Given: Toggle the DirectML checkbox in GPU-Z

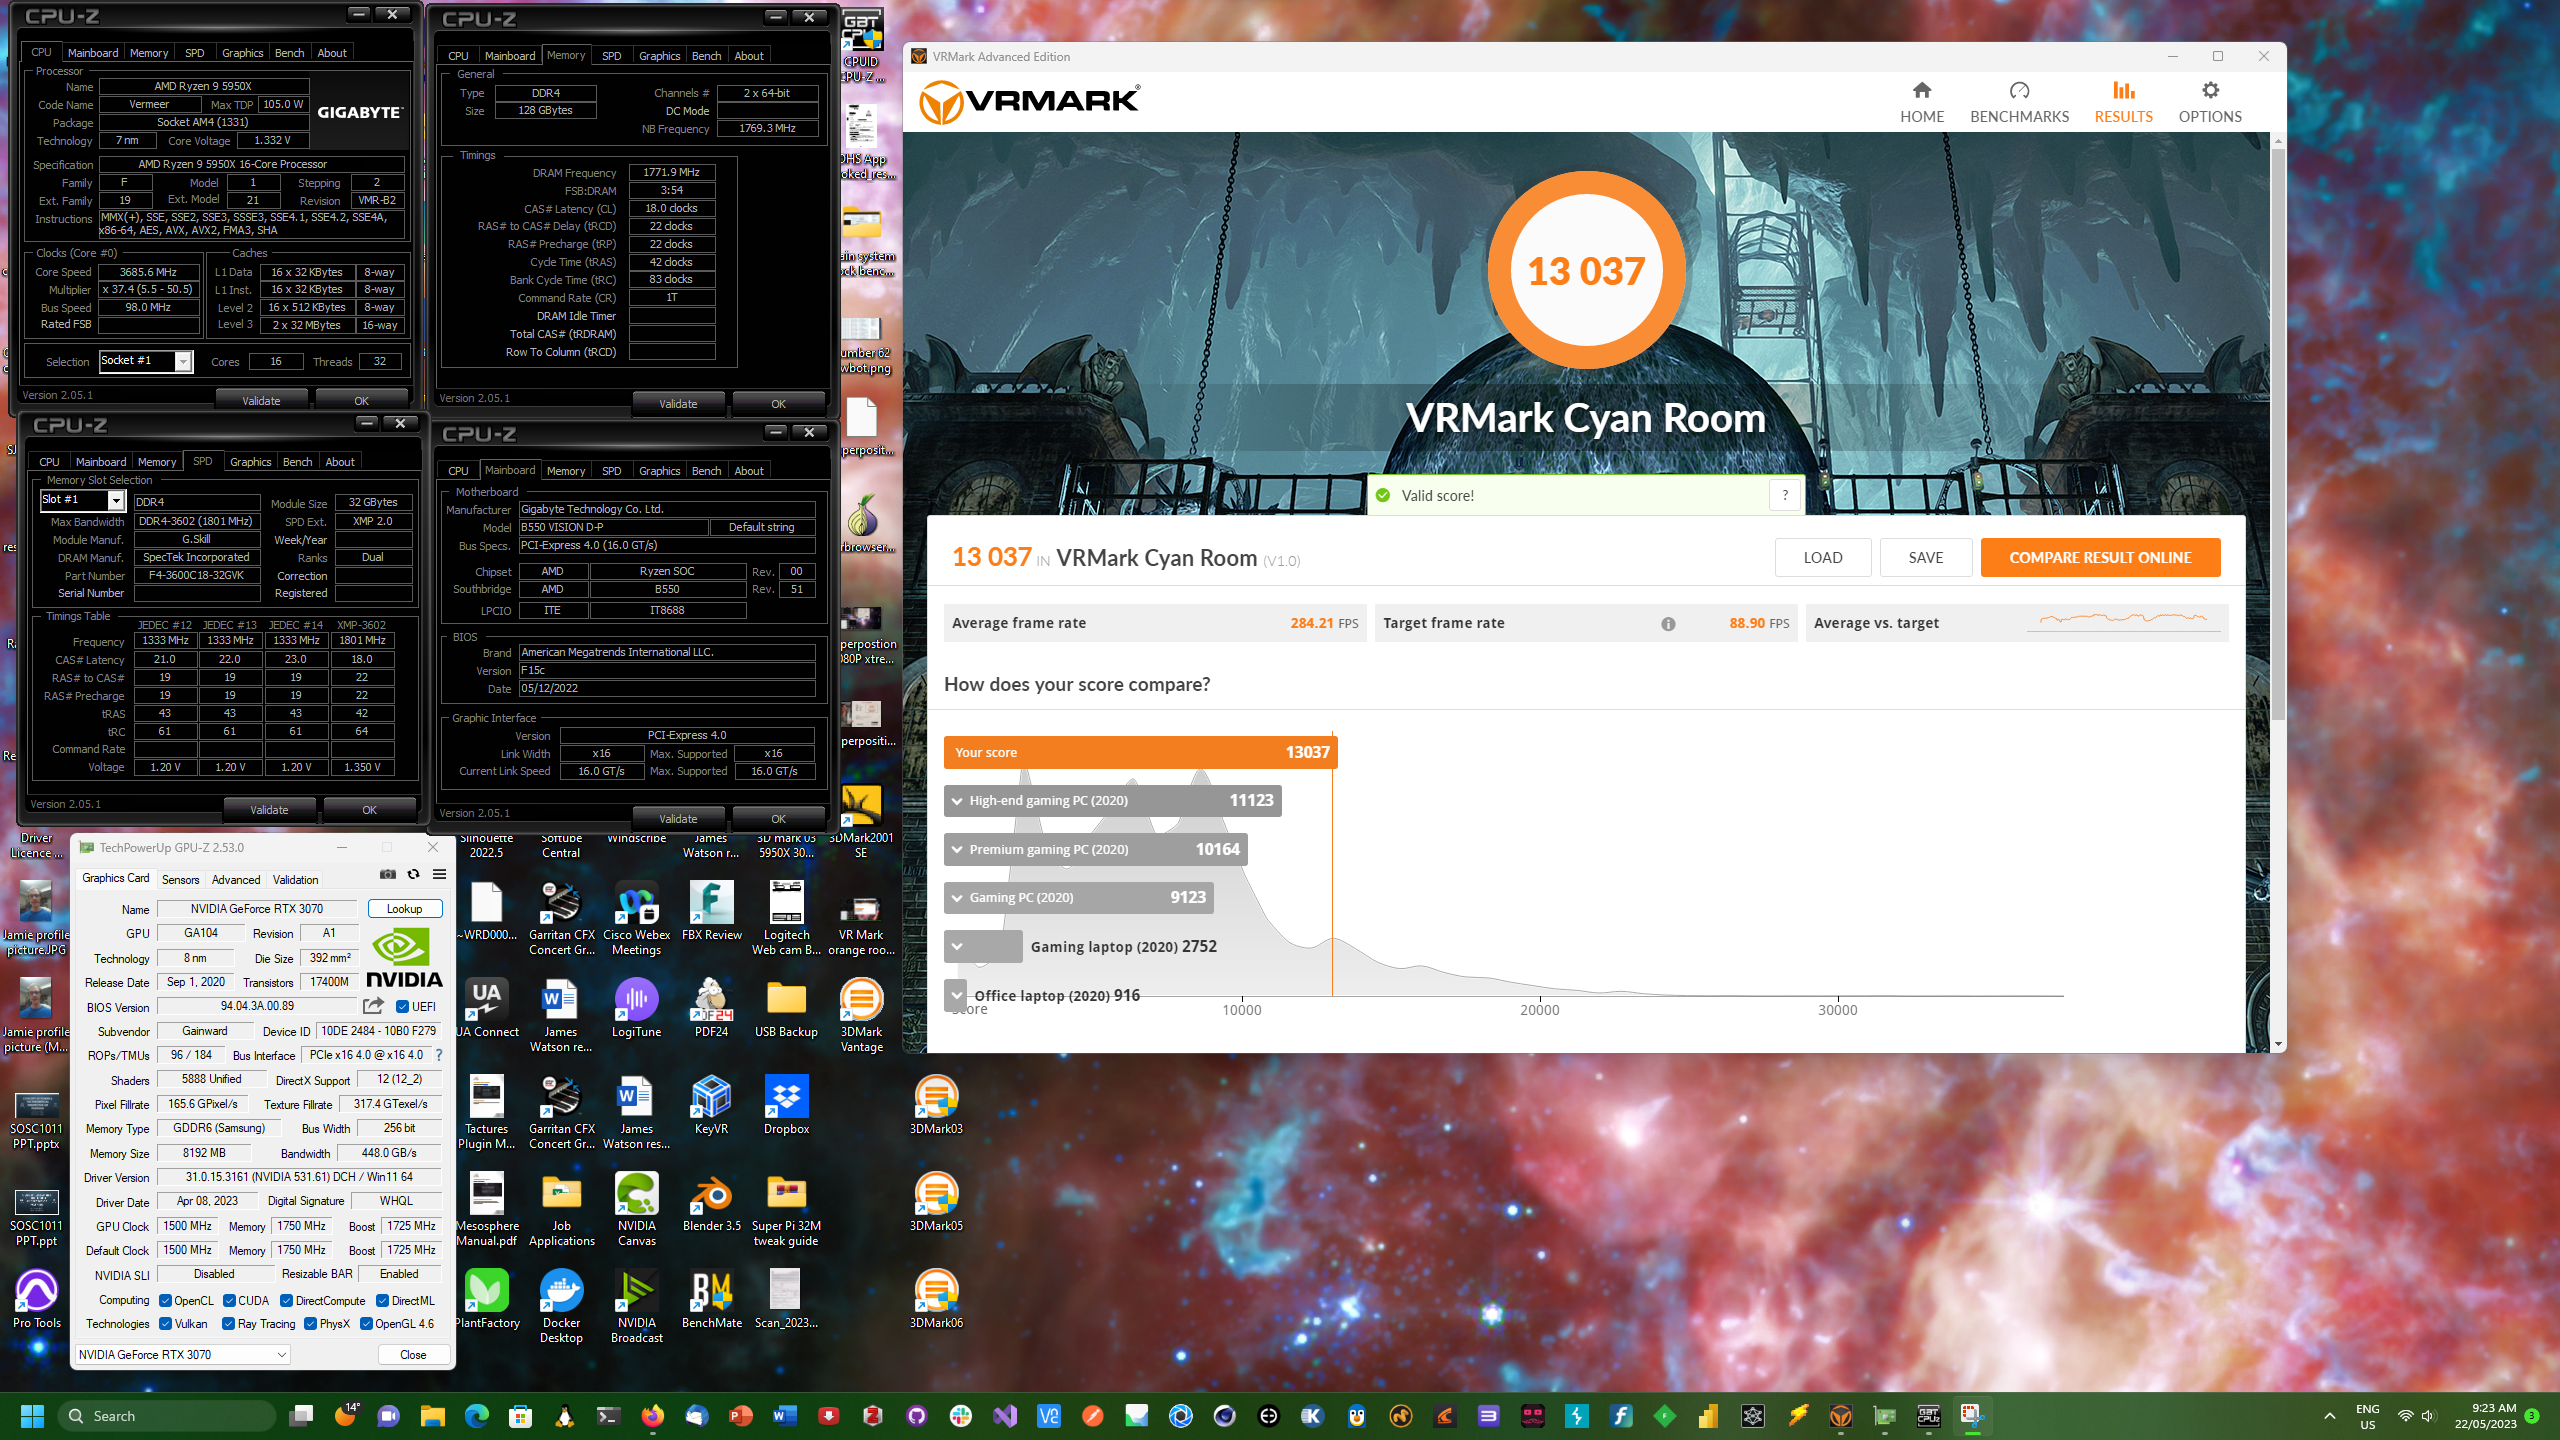Looking at the screenshot, I should 382,1301.
